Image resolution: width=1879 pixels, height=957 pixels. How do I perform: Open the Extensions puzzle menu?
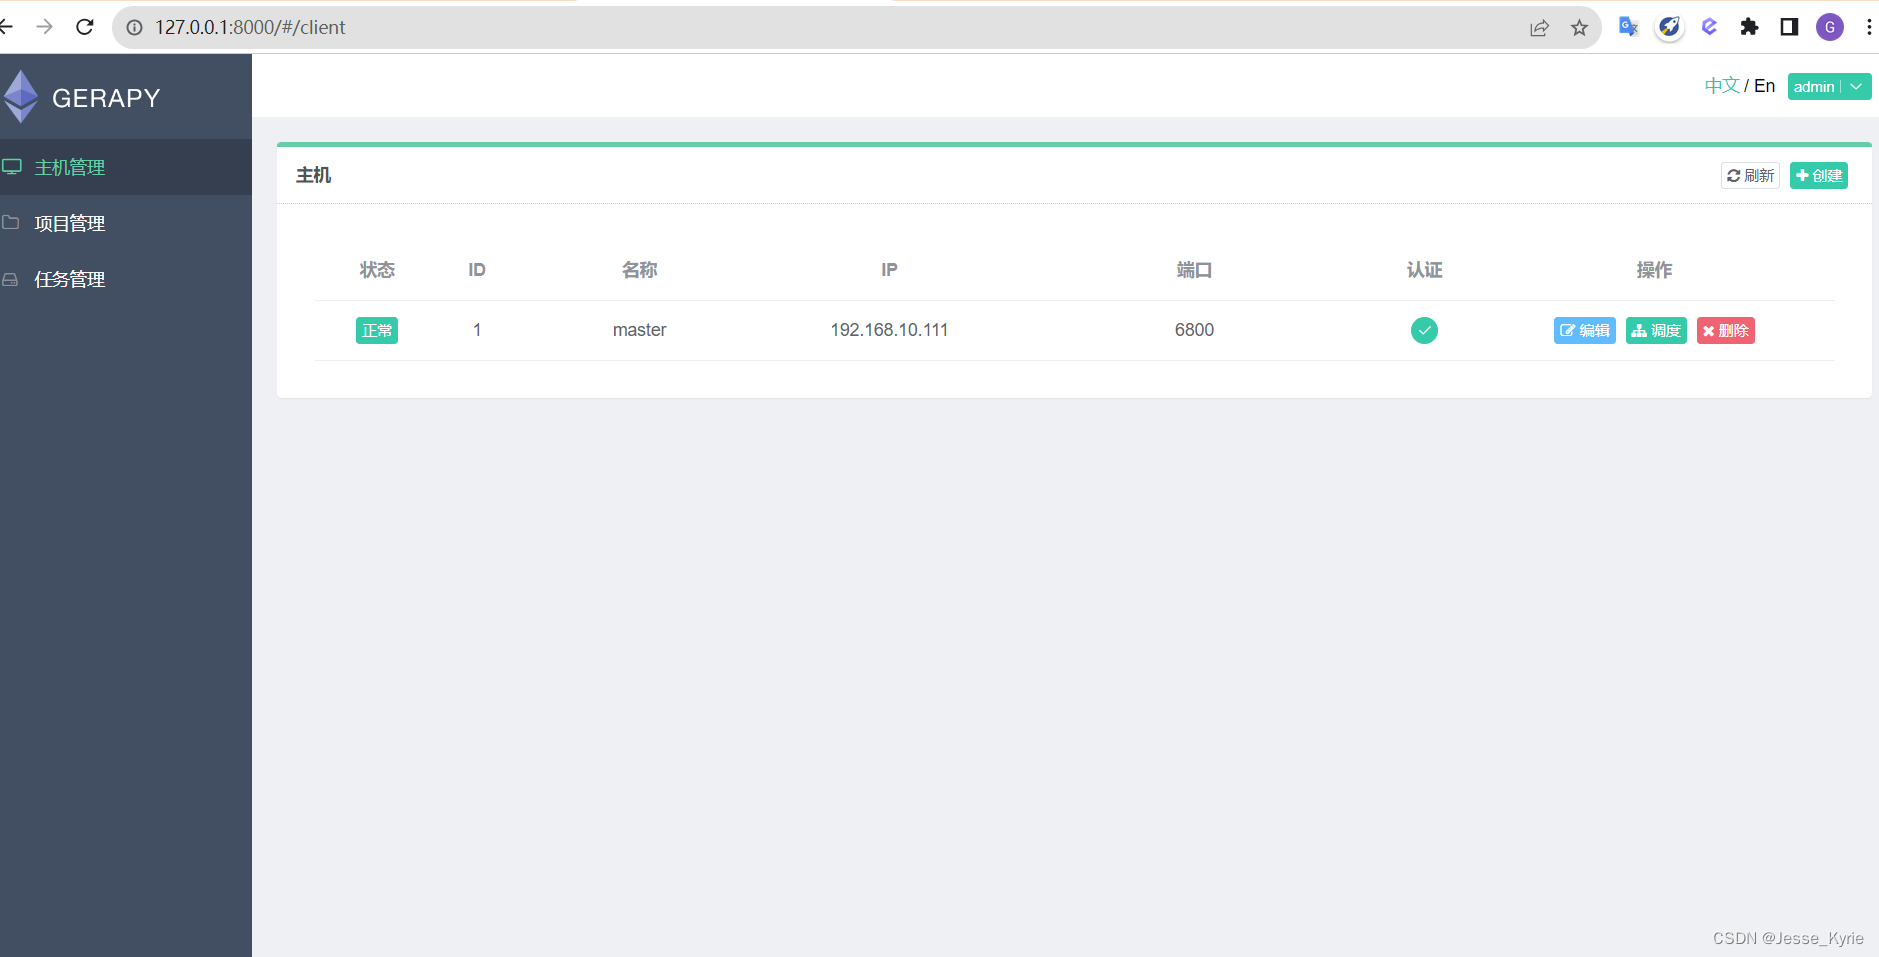click(1749, 27)
